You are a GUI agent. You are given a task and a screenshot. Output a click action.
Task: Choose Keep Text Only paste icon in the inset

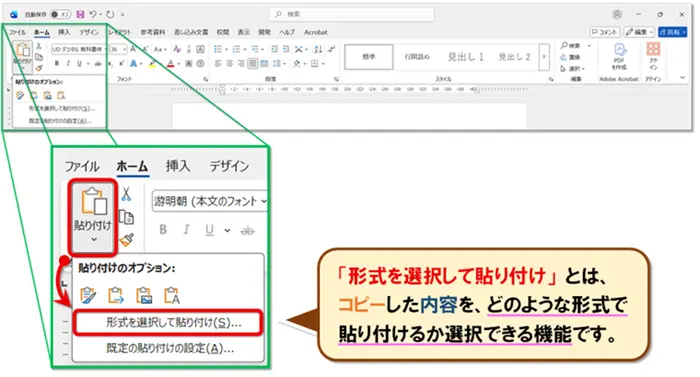[x=172, y=295]
